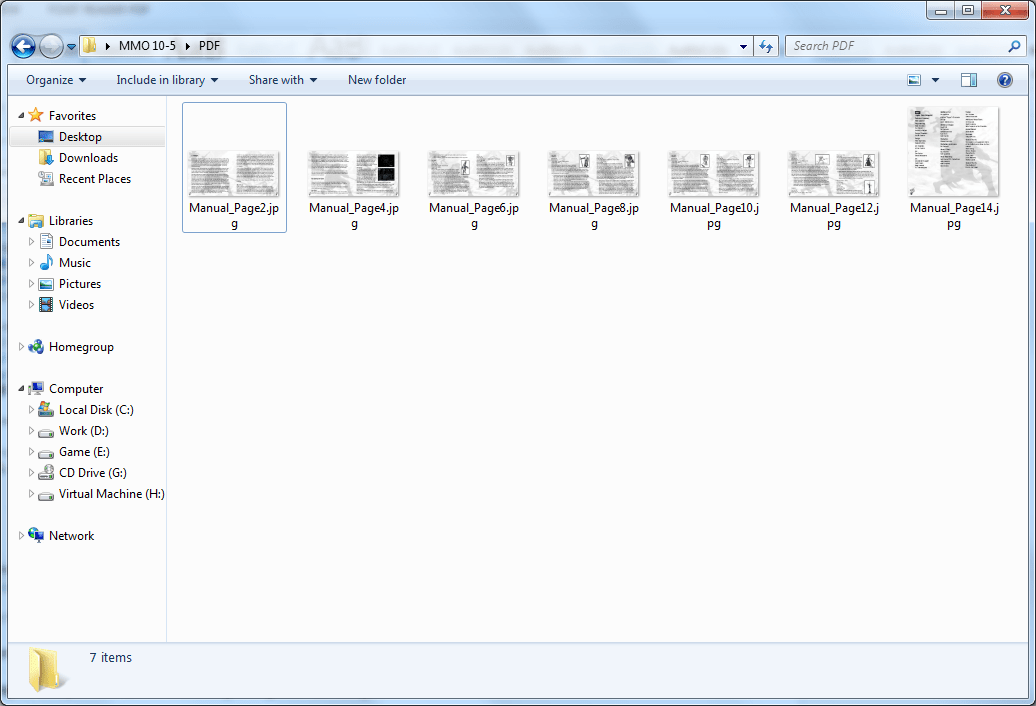
Task: Collapse the Libraries section arrow
Action: [22, 221]
